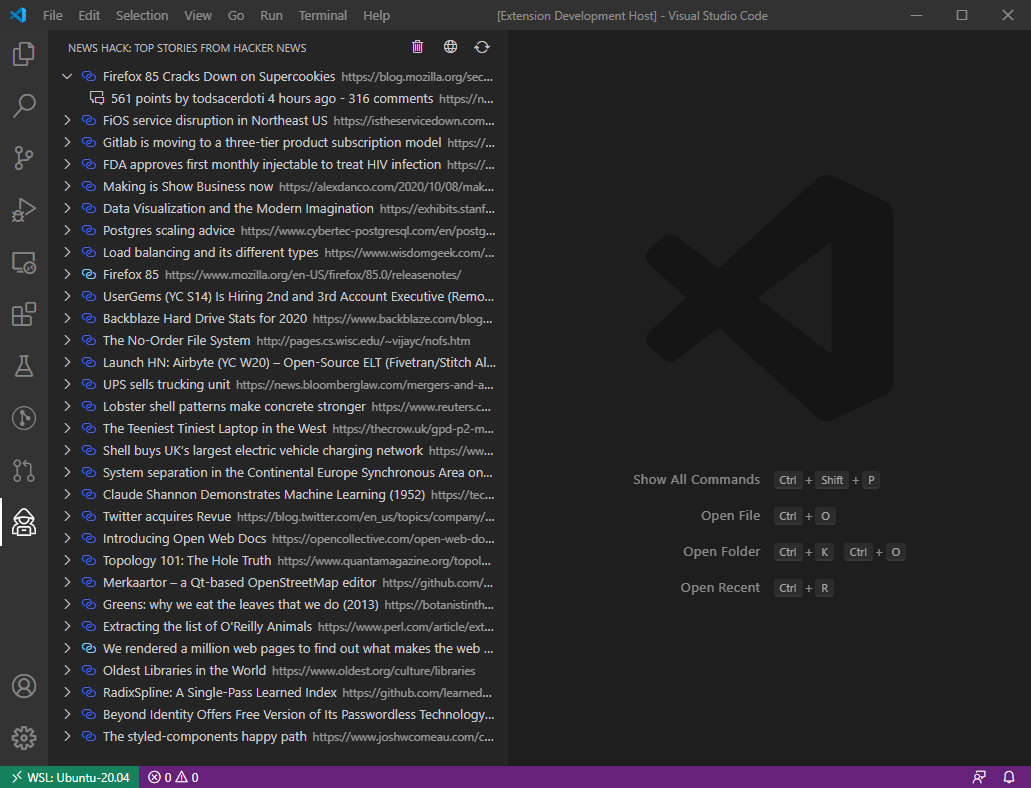Screen dimensions: 1031x788
Task: Expand FiOS service disruption story
Action: (67, 120)
